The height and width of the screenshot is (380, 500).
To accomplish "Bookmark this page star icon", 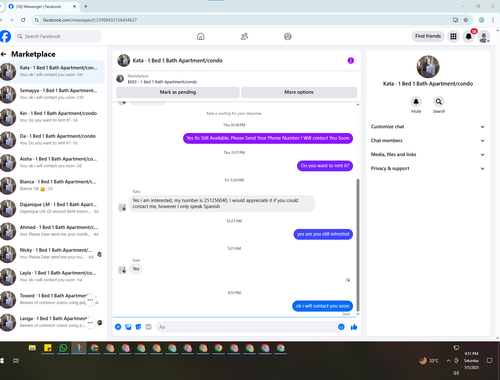I will [x=466, y=20].
